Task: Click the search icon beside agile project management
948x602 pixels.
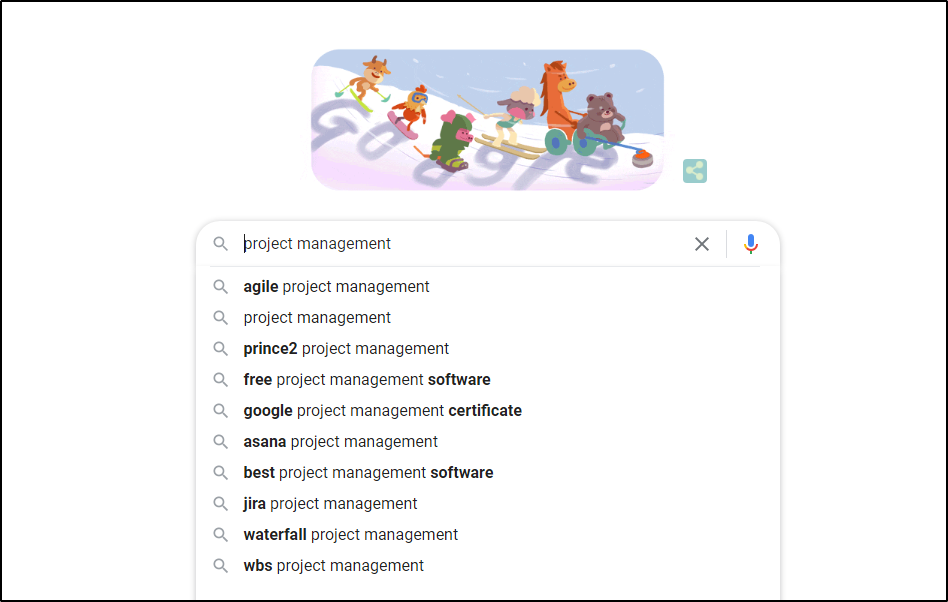Action: (x=221, y=287)
